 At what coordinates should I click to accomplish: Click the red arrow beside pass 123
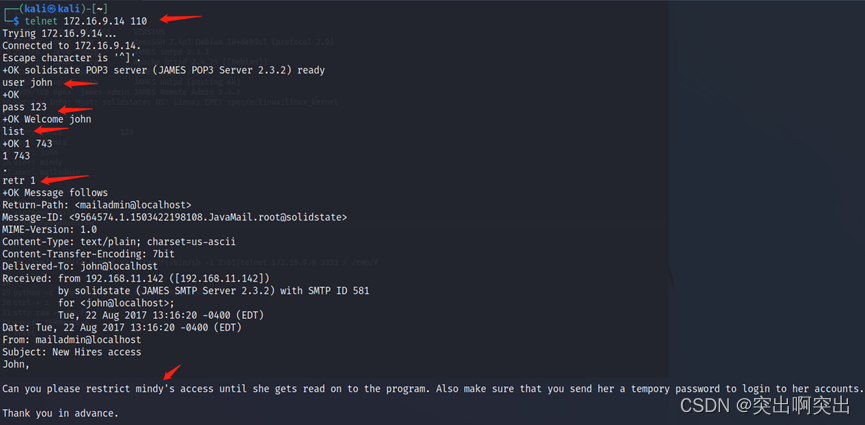pos(74,109)
